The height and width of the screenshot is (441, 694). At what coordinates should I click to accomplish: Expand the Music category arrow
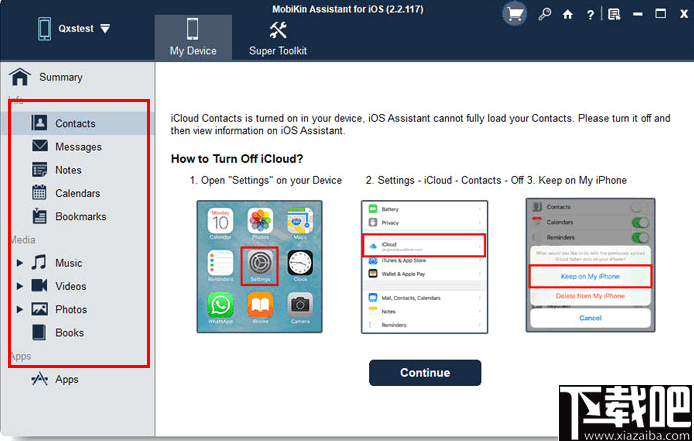[x=19, y=263]
